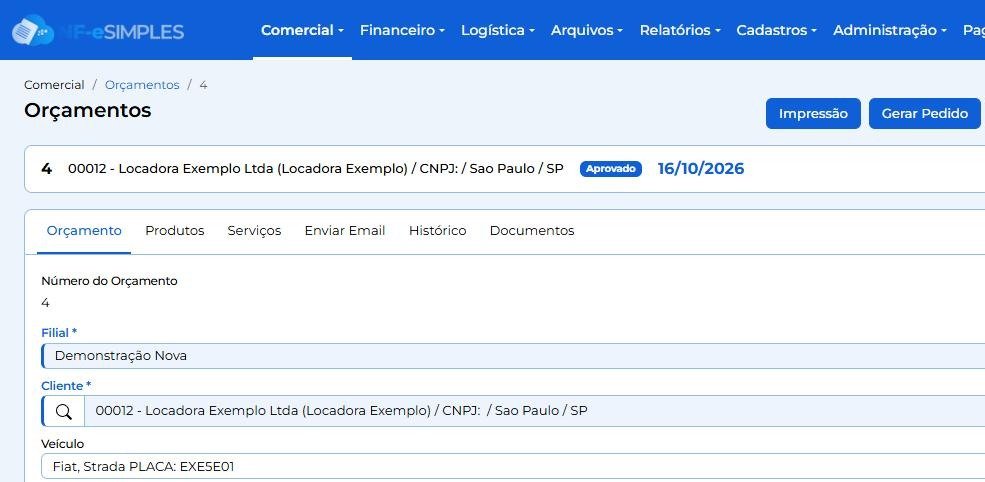Click the Gerar Pedido button

(x=925, y=114)
